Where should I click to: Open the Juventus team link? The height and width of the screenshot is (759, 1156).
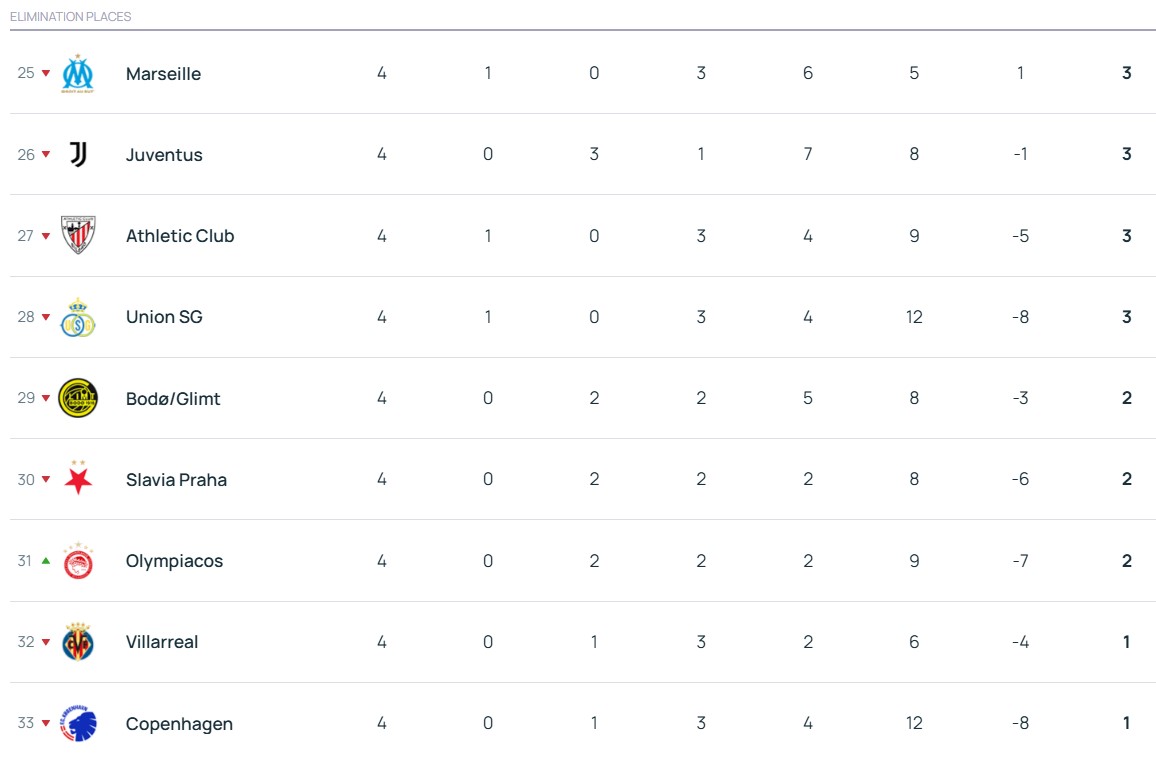tap(164, 155)
